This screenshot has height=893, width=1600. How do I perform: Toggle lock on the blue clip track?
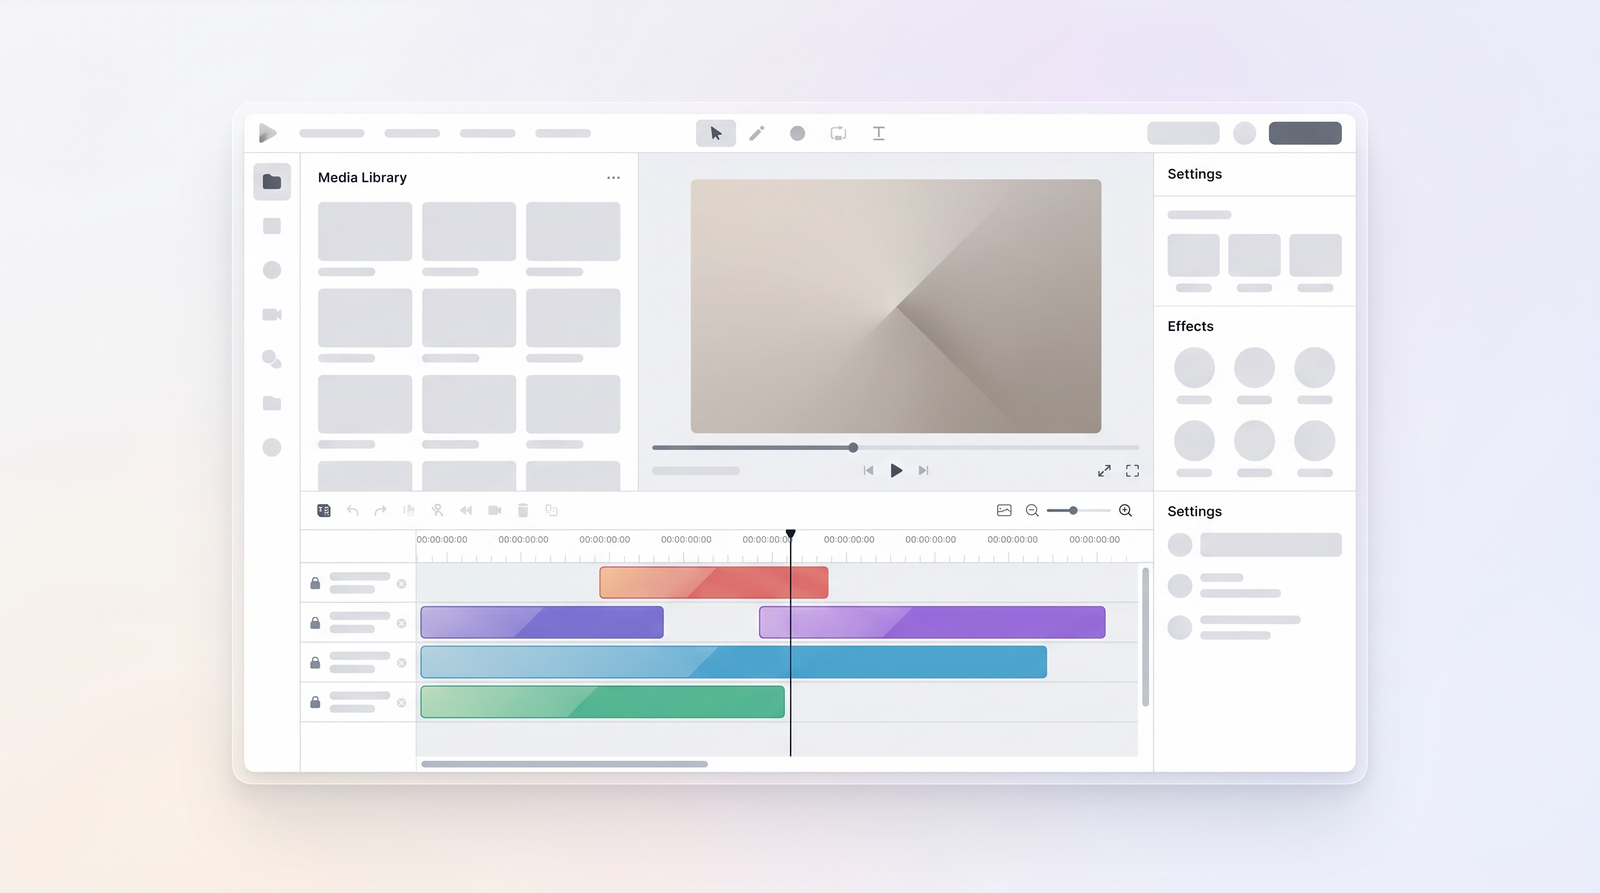315,663
